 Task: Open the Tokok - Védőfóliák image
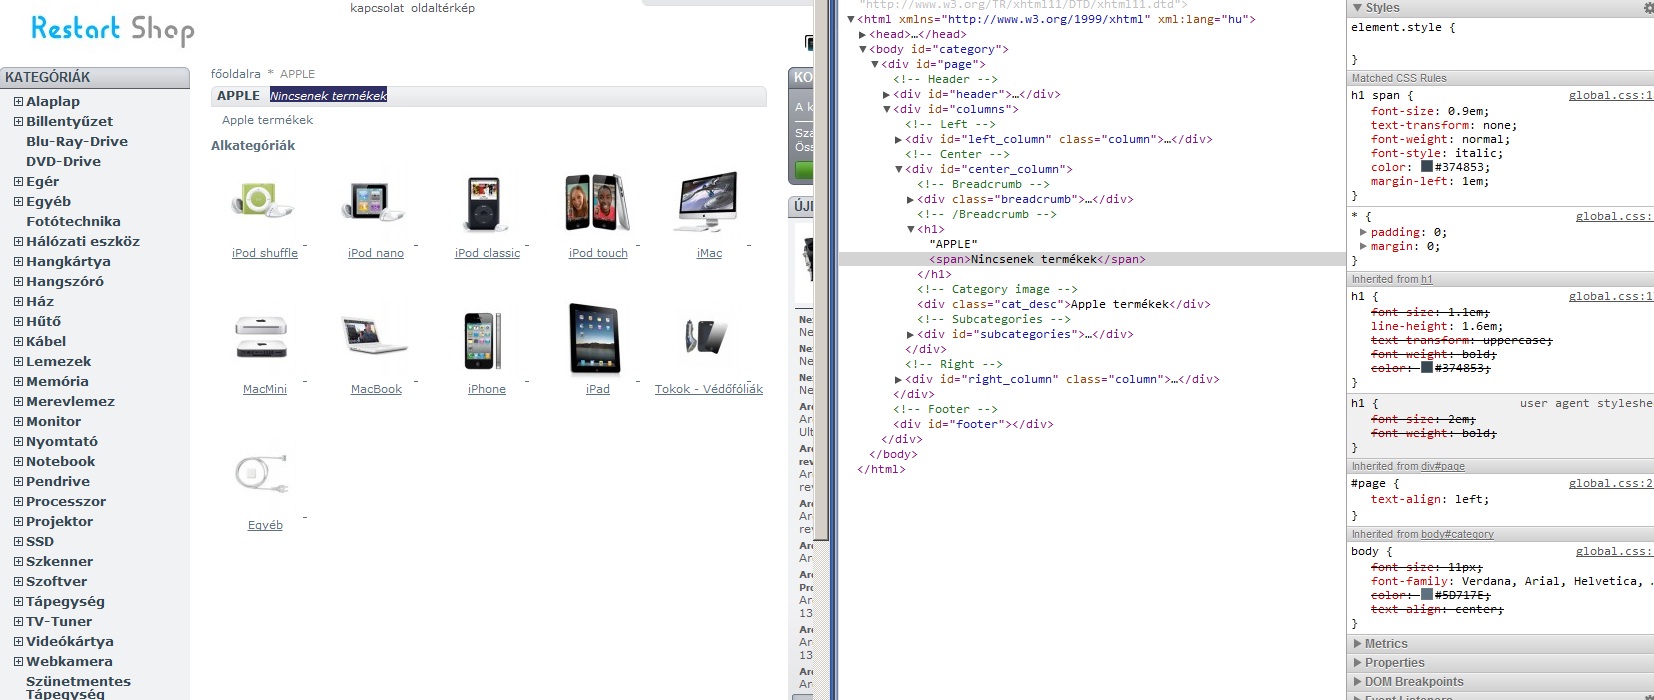pyautogui.click(x=706, y=336)
